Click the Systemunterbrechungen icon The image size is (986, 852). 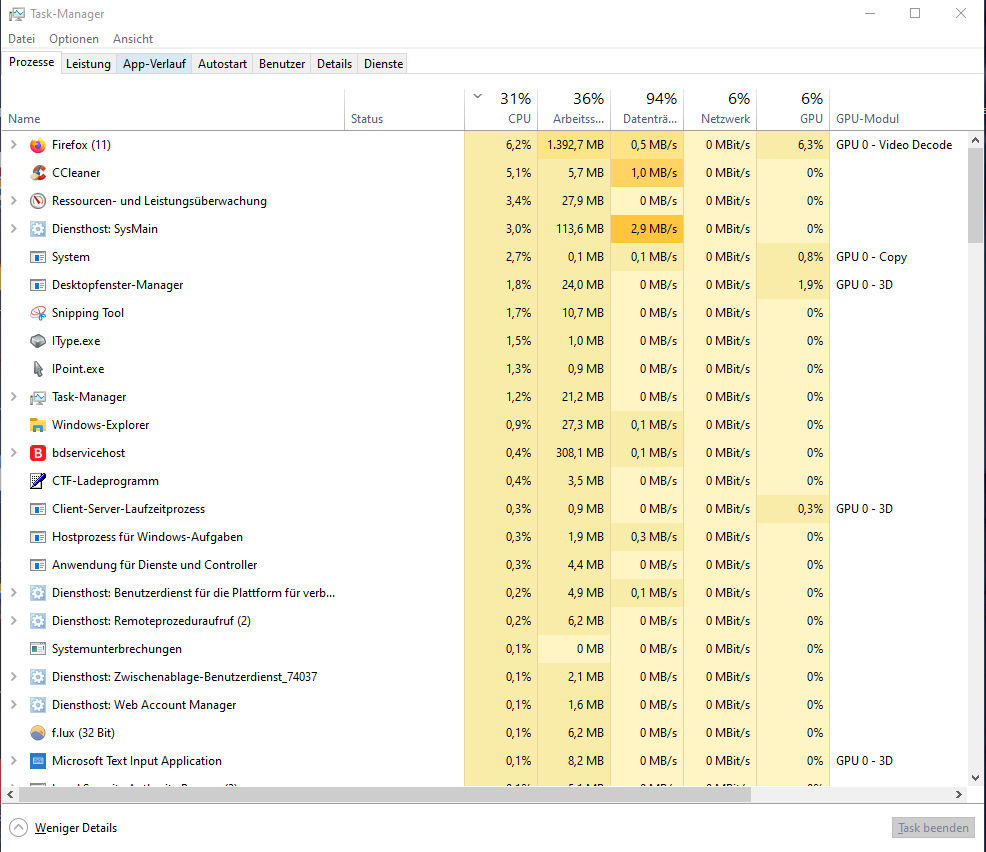pos(38,649)
